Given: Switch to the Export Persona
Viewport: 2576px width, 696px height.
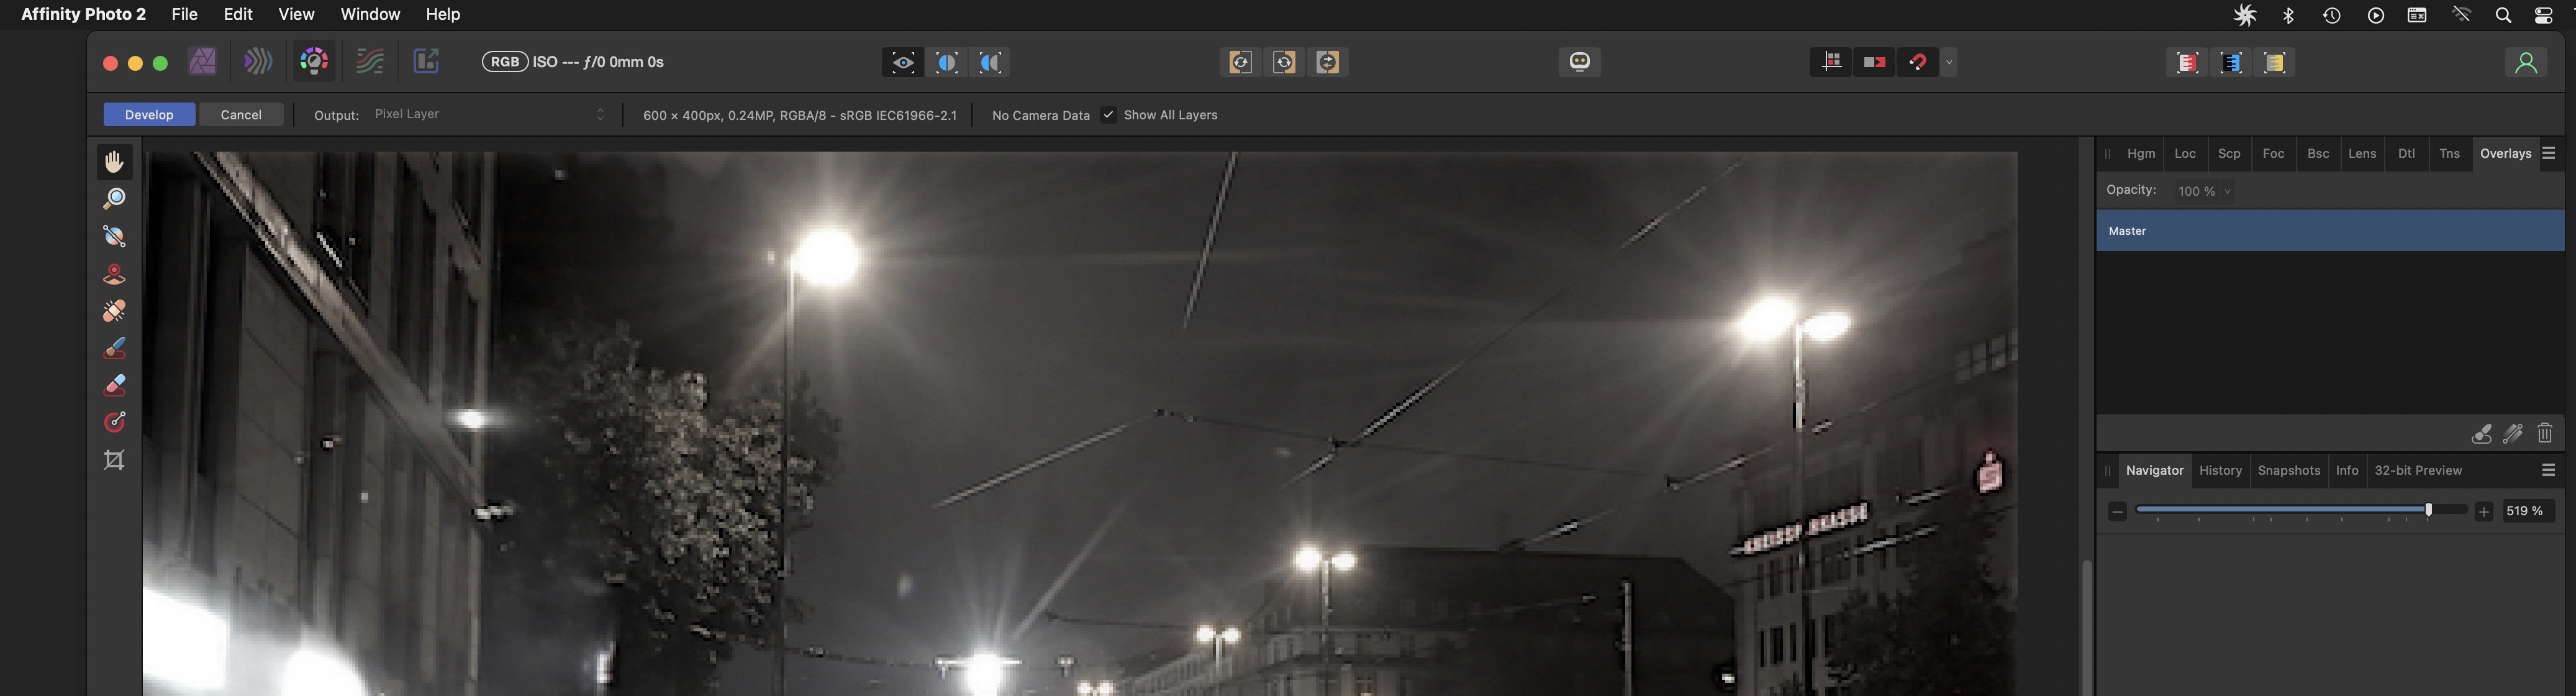Looking at the screenshot, I should (x=426, y=62).
